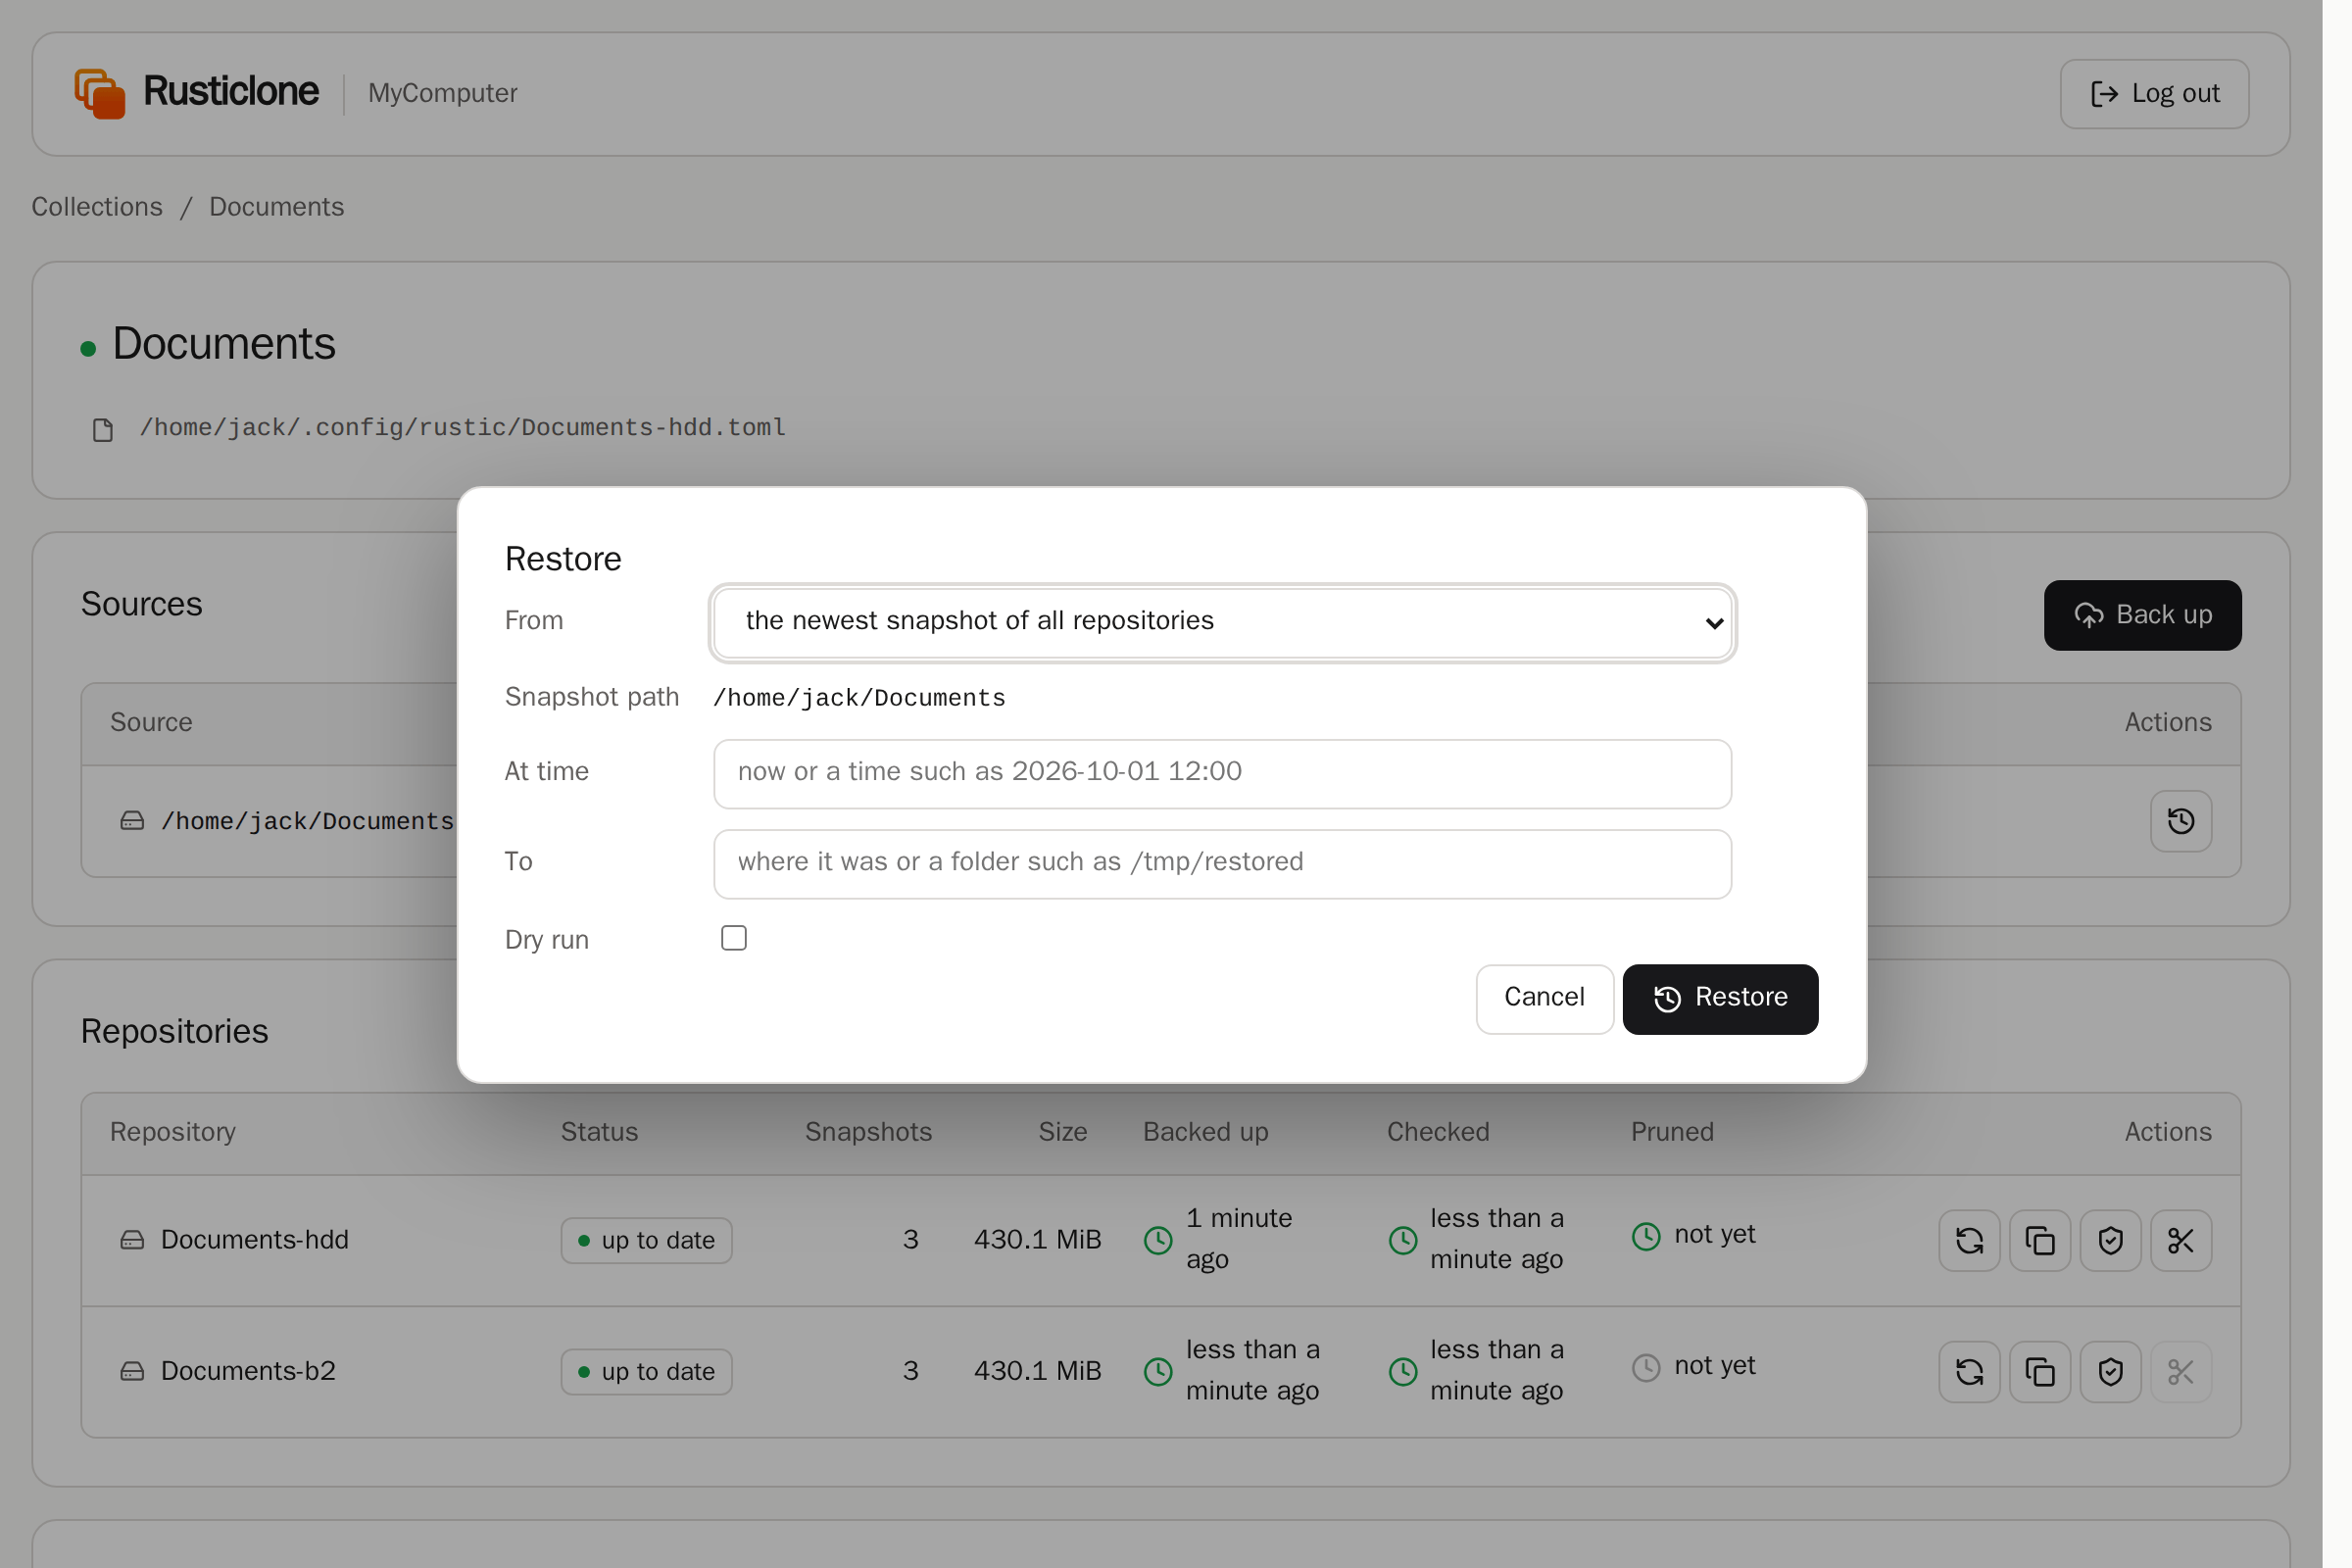This screenshot has width=2352, height=1568.
Task: Click refresh icon for Documents-hdd
Action: coord(1969,1240)
